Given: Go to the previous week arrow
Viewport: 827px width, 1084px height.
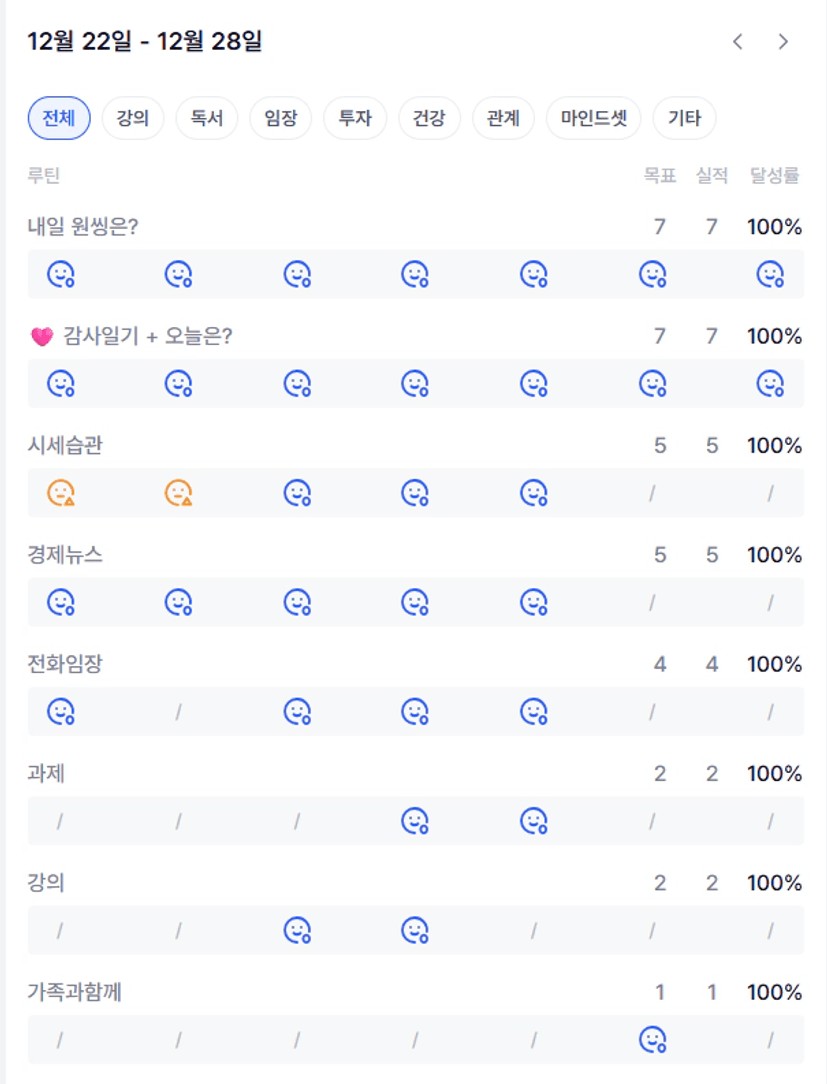Looking at the screenshot, I should tap(738, 42).
